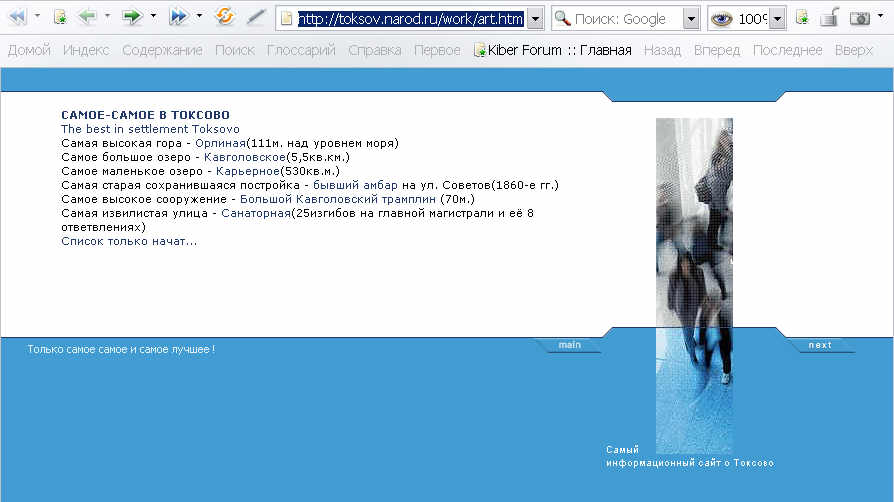The height and width of the screenshot is (502, 894).
Task: Click the Kiber Forum :: Главная navigation item
Action: coord(553,50)
